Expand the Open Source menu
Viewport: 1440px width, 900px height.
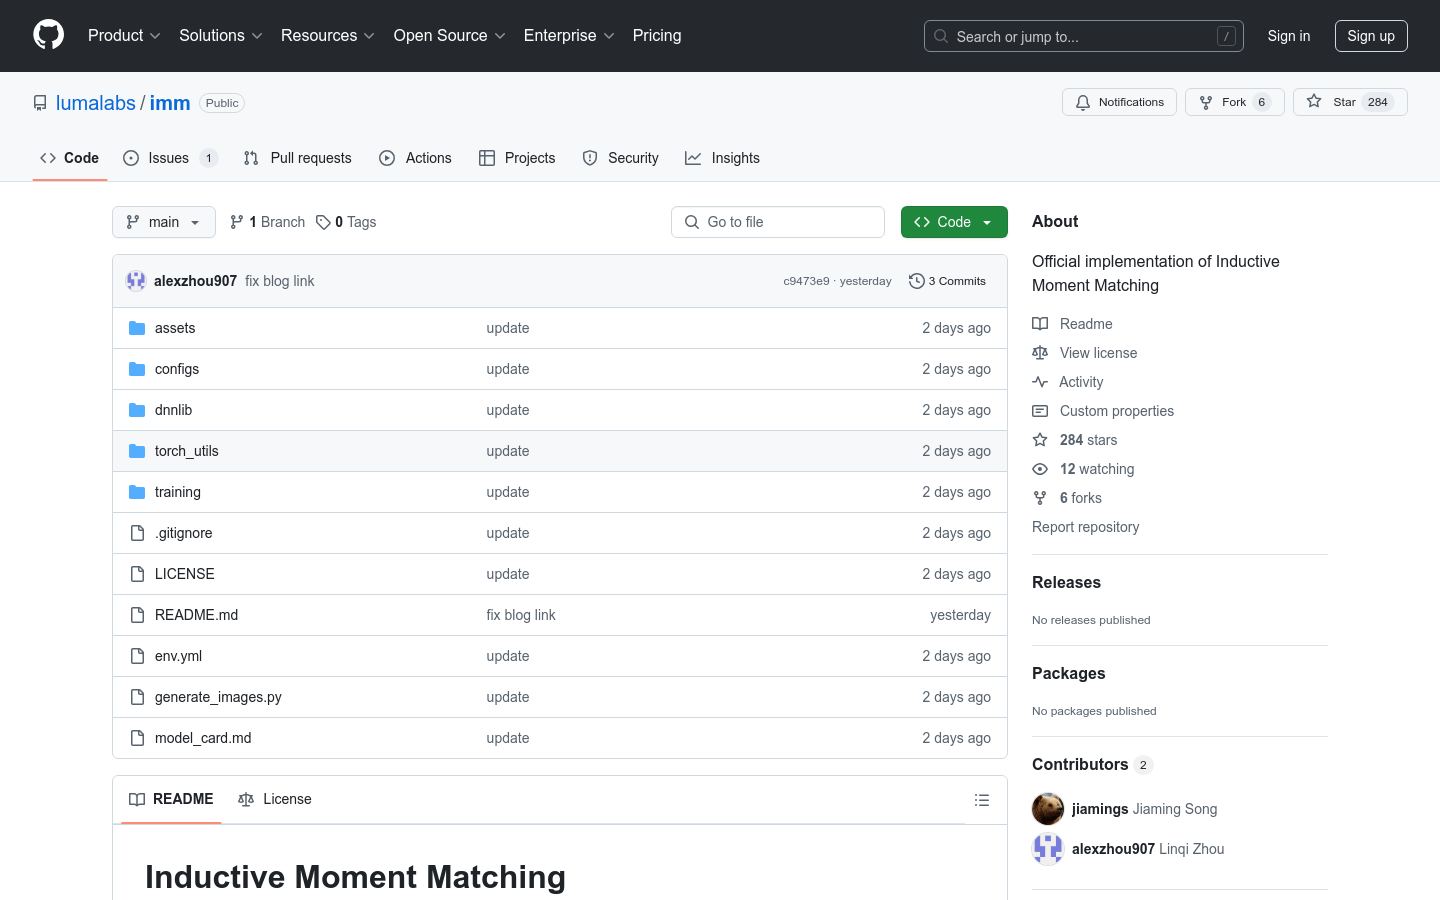tap(449, 36)
